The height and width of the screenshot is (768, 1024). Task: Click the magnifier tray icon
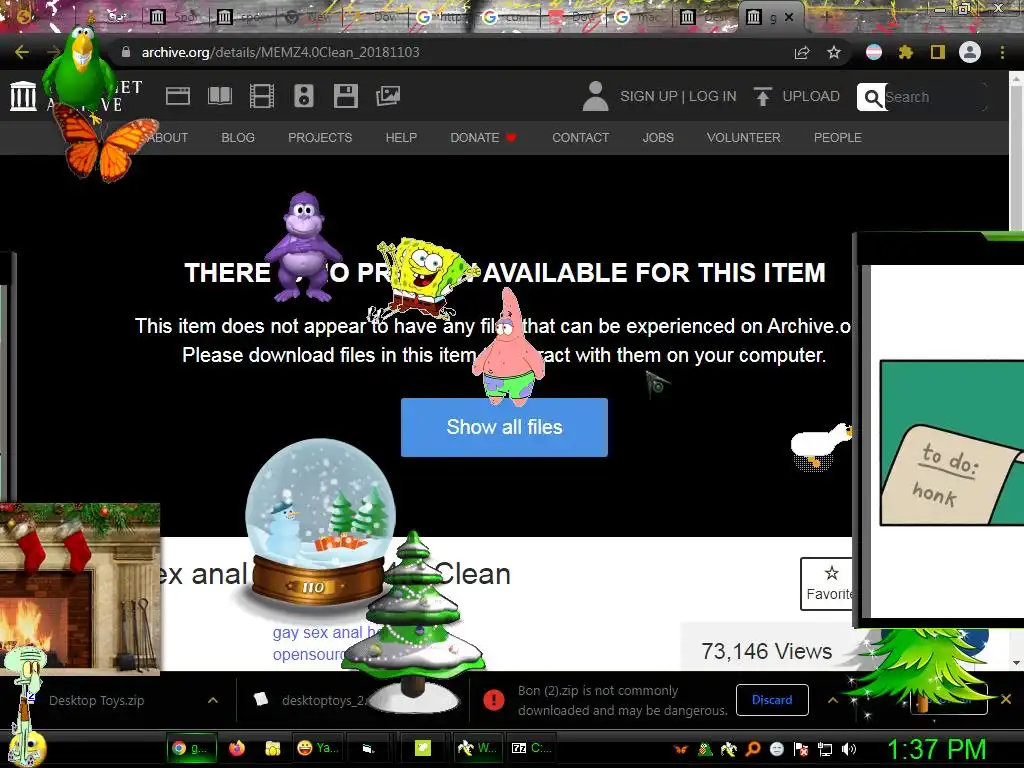(753, 749)
